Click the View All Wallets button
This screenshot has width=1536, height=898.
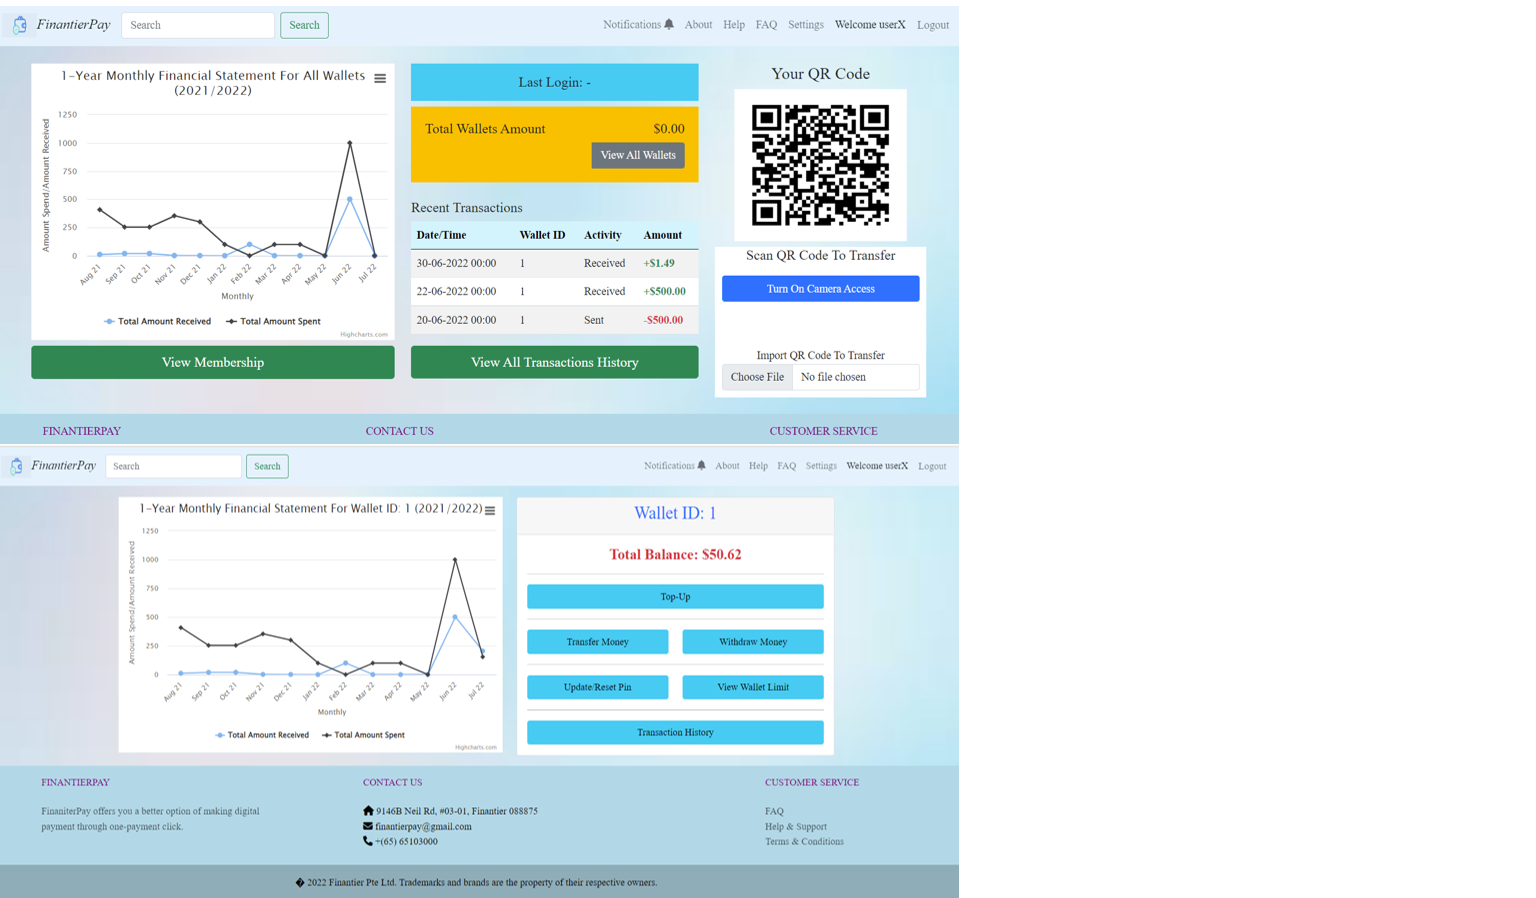click(x=638, y=155)
